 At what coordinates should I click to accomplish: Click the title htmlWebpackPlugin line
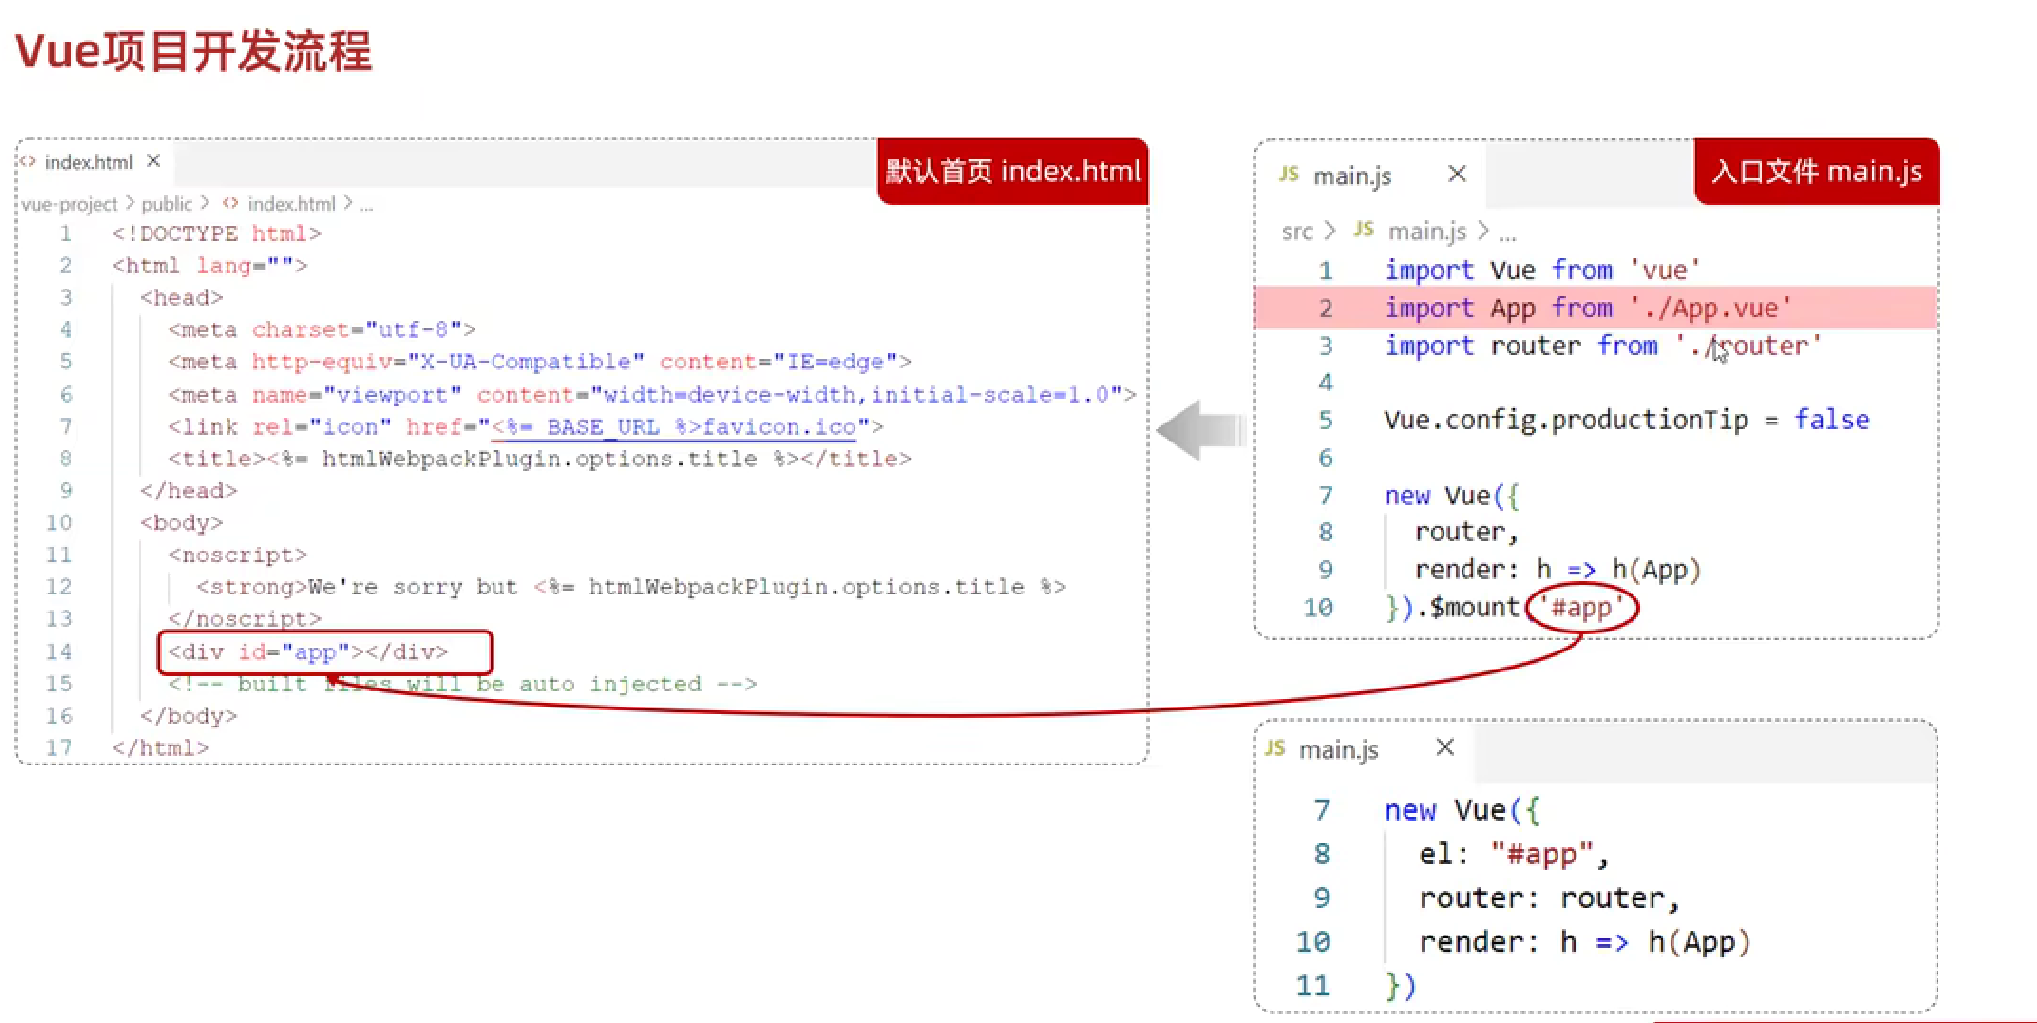pyautogui.click(x=540, y=459)
